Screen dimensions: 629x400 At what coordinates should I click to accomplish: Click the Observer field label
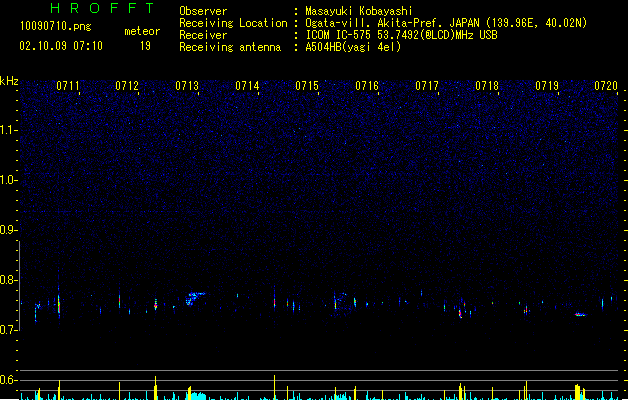click(203, 11)
